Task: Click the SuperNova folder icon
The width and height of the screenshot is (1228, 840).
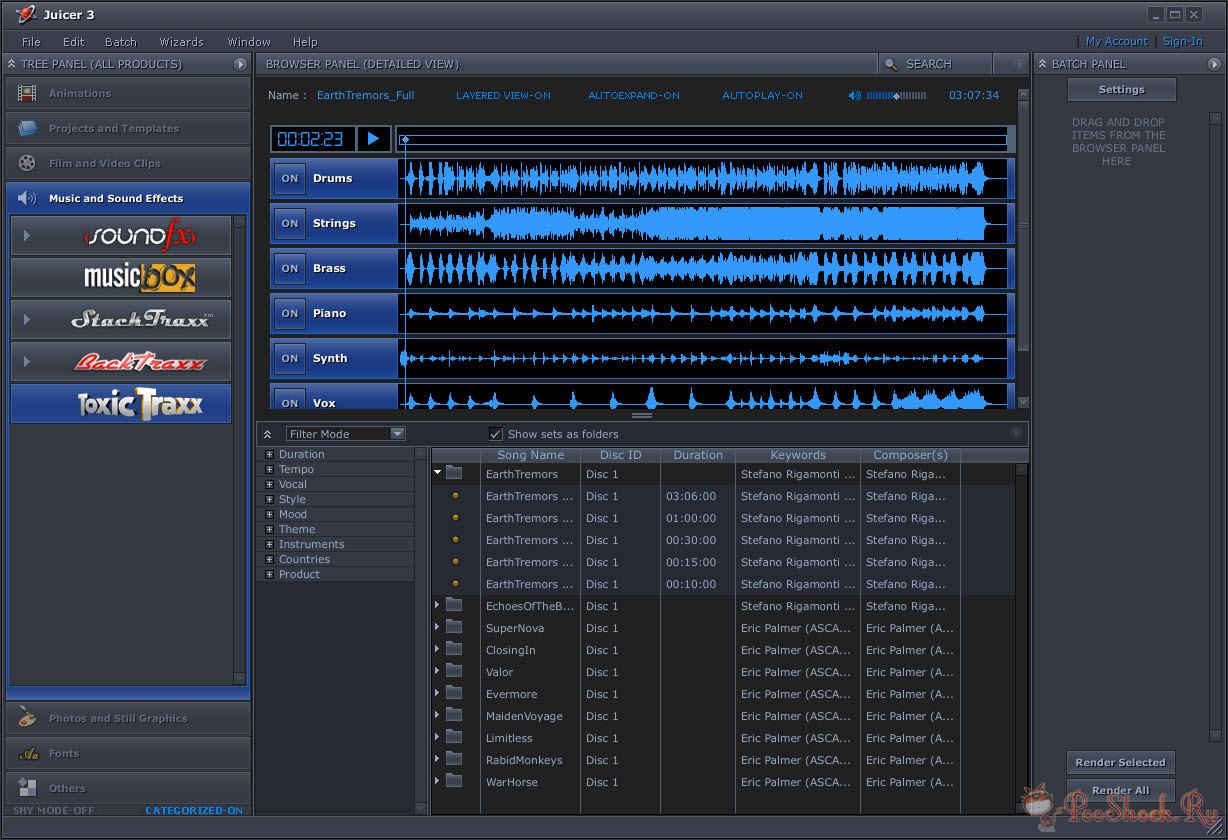Action: point(454,627)
